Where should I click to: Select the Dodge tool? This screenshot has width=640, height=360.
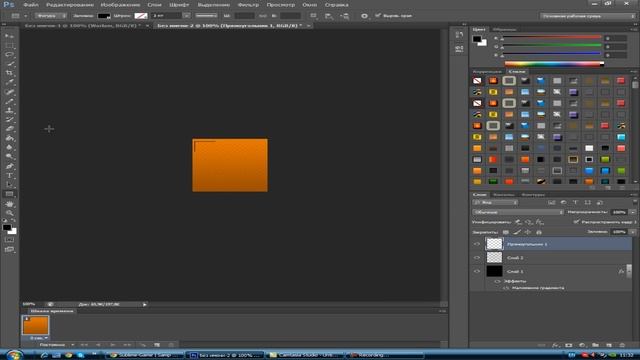point(9,157)
